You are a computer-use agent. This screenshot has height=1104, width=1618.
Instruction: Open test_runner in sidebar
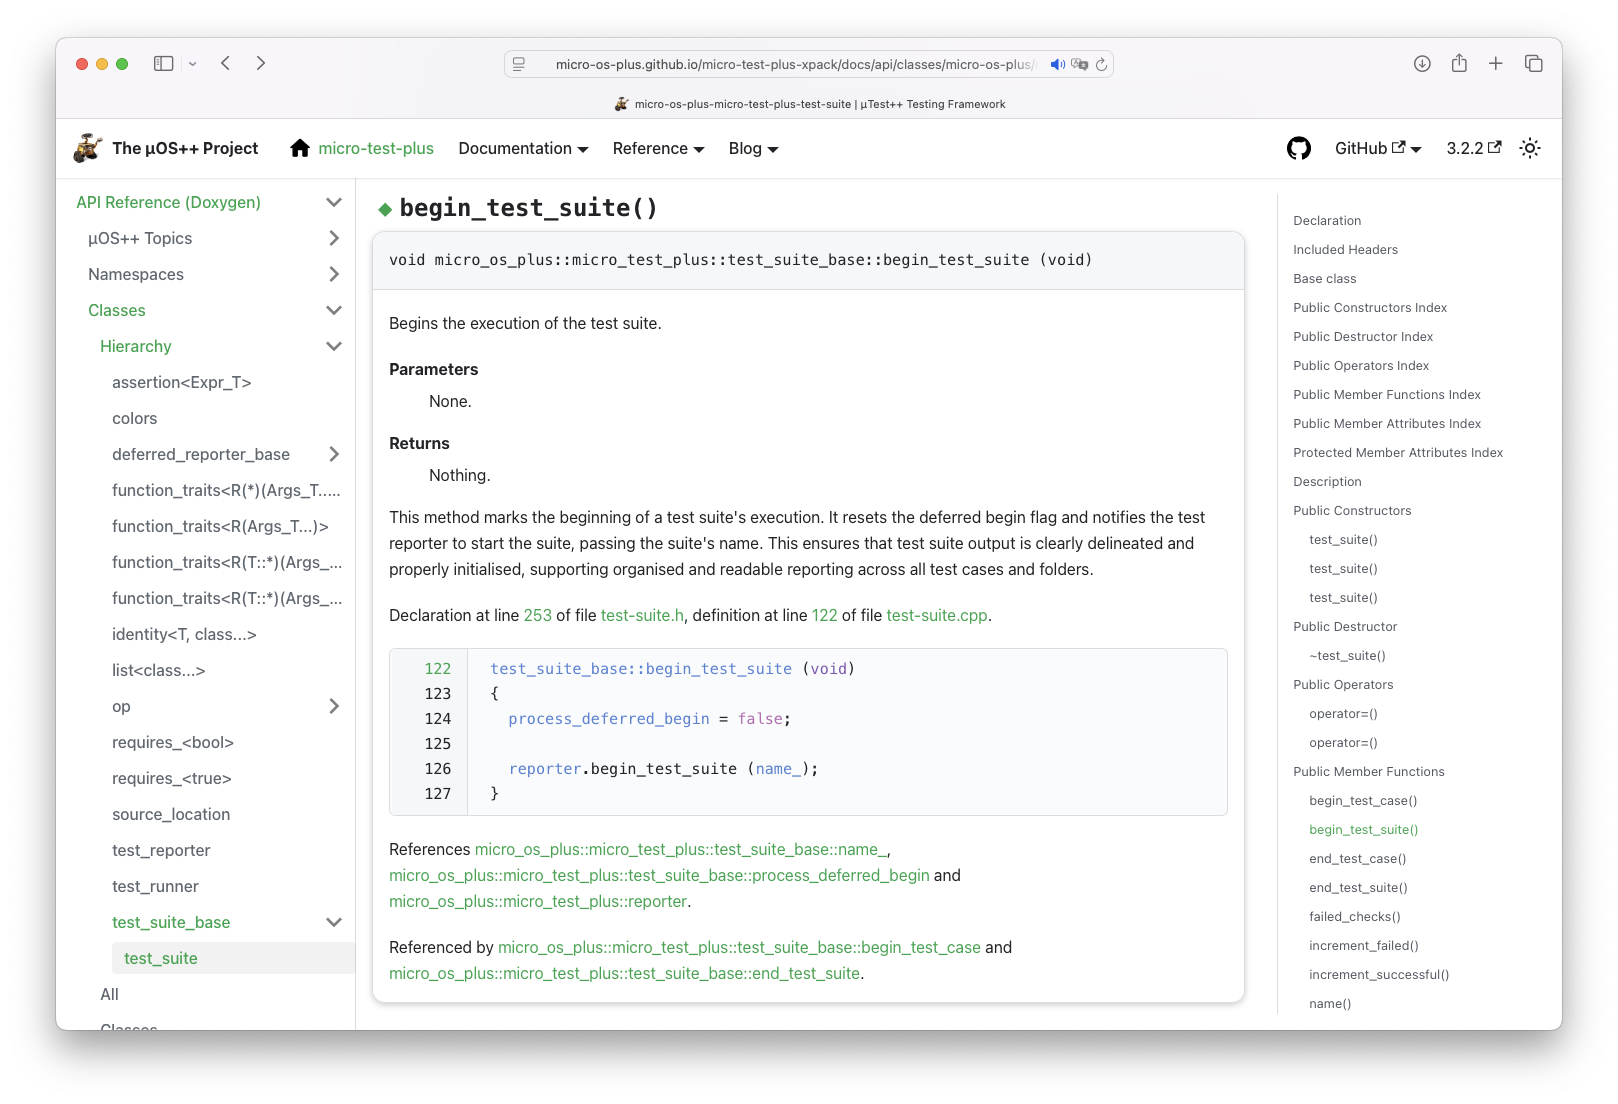[x=155, y=886]
